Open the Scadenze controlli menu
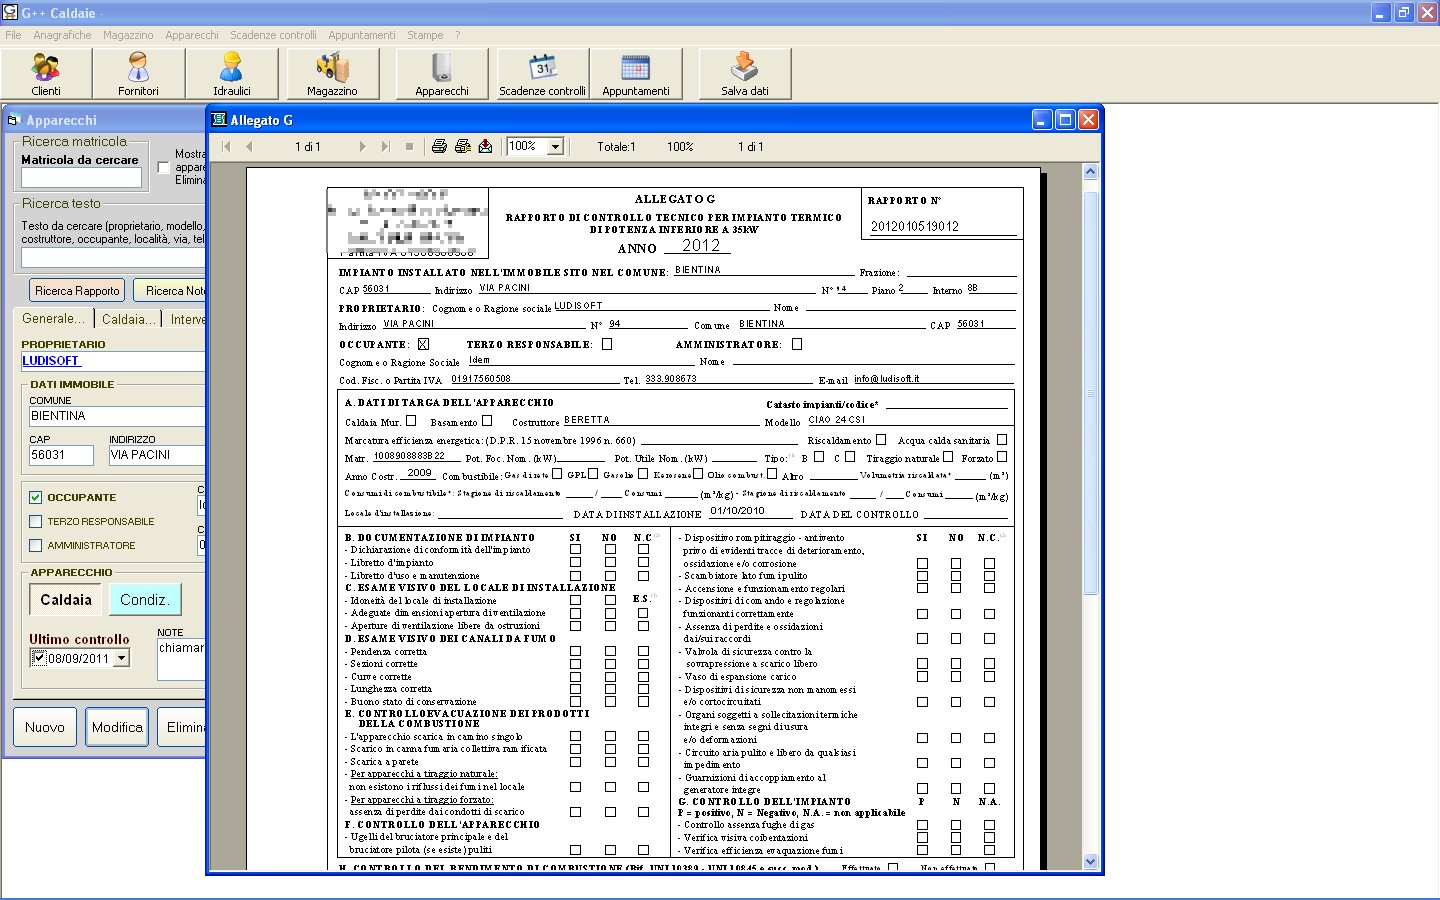Screen dimensions: 1440x900 click(x=273, y=35)
